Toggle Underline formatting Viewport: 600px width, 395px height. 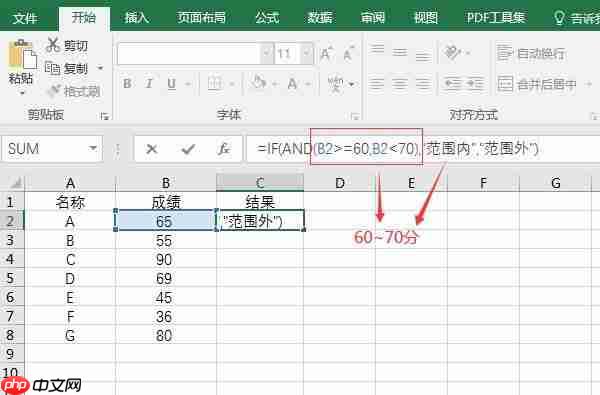[171, 83]
